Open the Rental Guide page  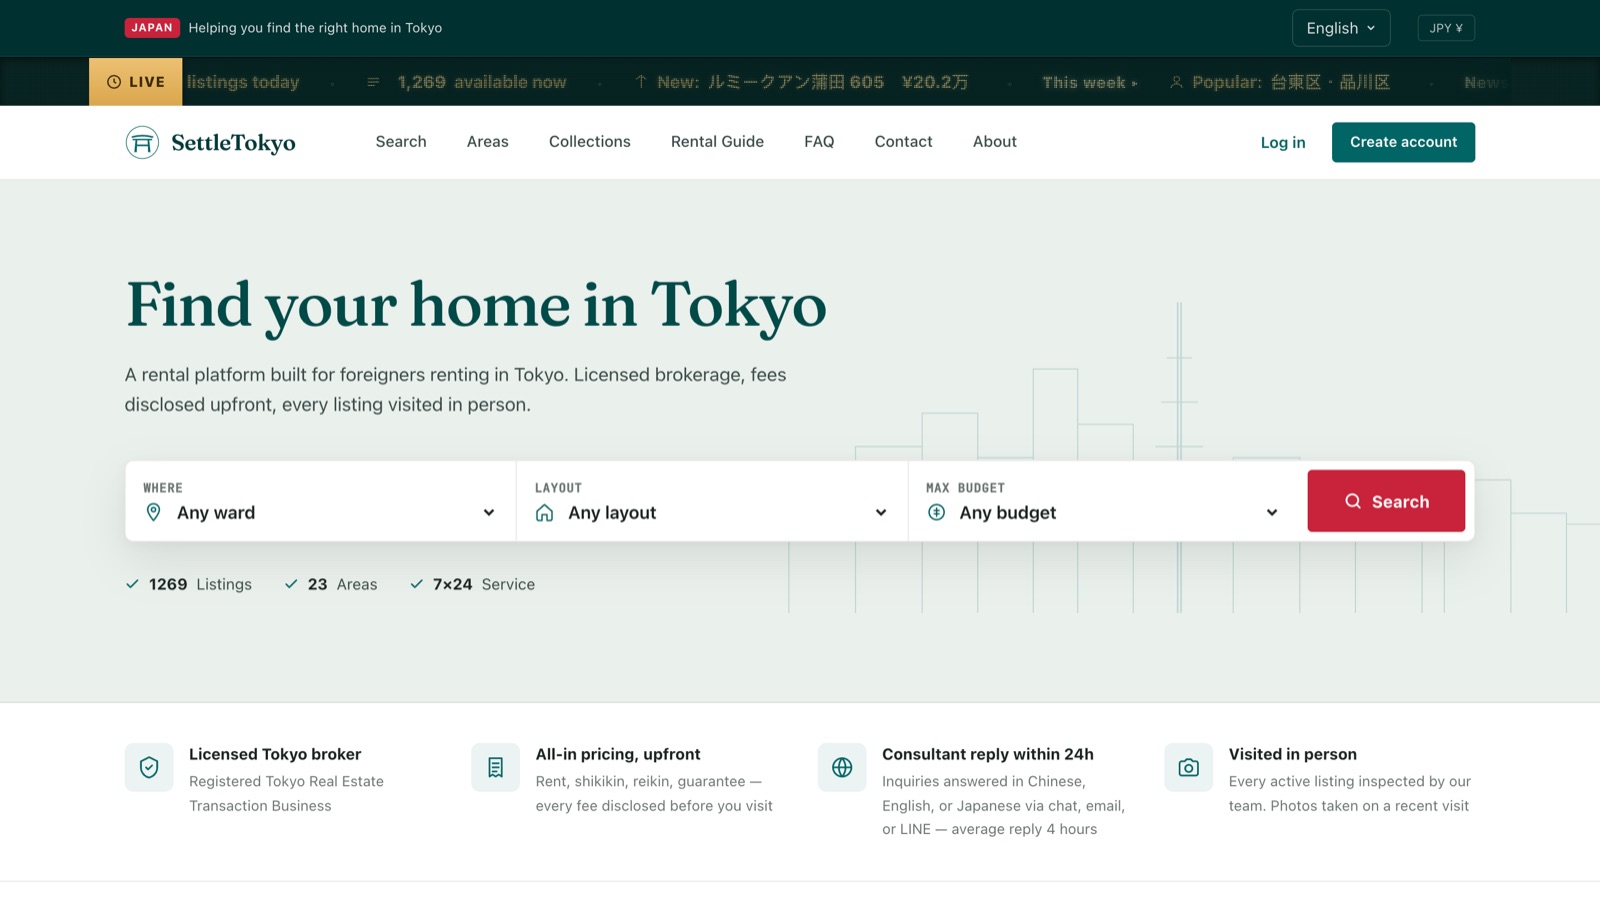(717, 142)
